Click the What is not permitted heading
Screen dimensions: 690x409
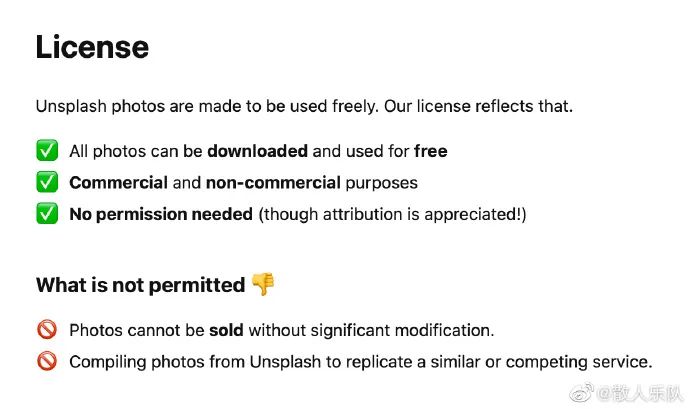coord(141,285)
